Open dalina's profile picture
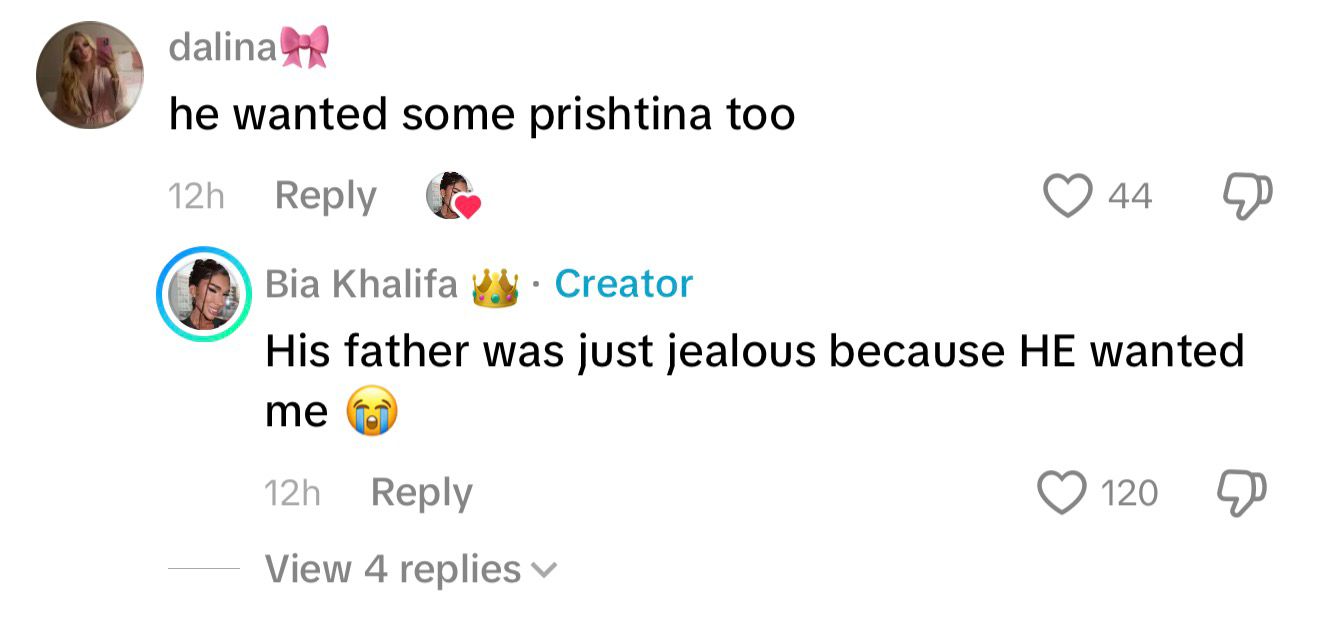The height and width of the screenshot is (625, 1320). click(89, 75)
